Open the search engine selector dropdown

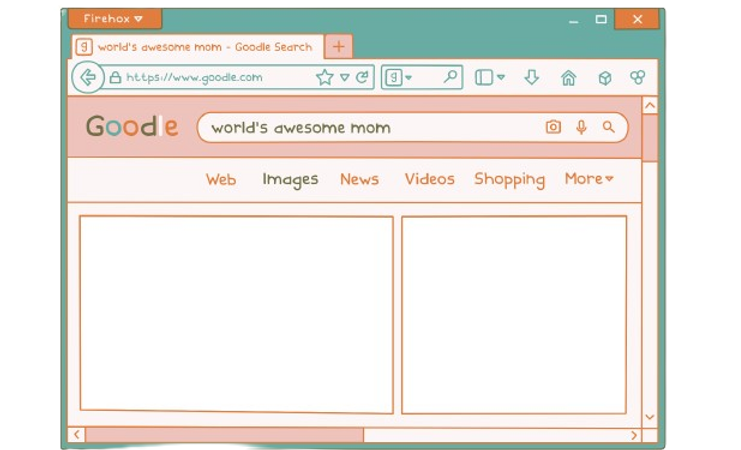click(399, 77)
